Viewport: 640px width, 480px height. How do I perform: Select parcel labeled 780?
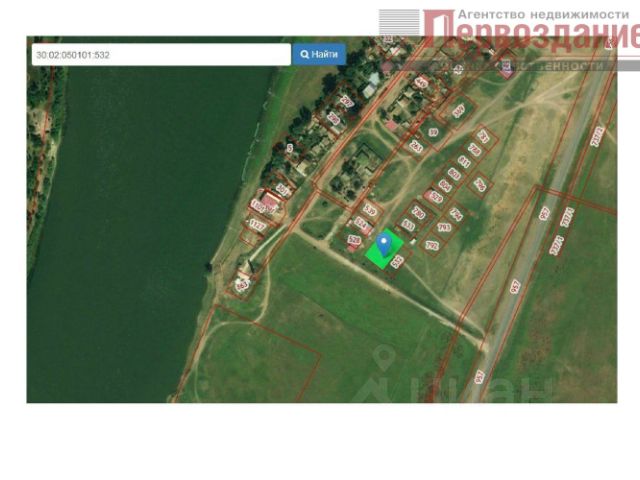tap(419, 213)
